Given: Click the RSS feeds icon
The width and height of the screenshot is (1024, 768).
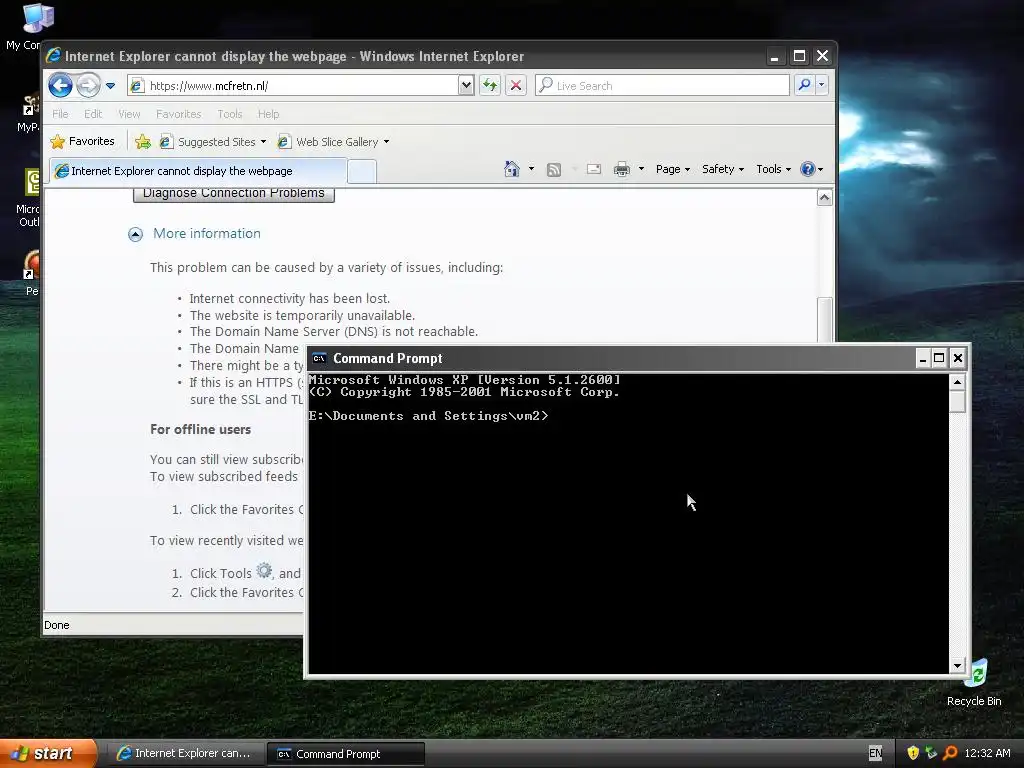Looking at the screenshot, I should [x=554, y=170].
